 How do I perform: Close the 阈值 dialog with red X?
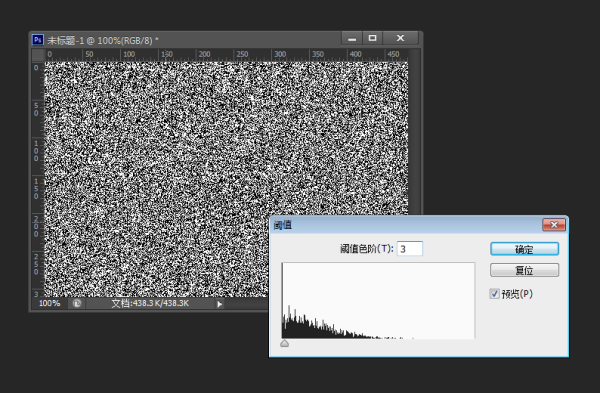[554, 225]
